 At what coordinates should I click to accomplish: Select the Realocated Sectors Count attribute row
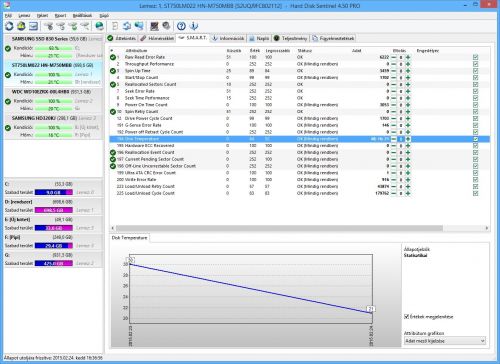pyautogui.click(x=299, y=84)
